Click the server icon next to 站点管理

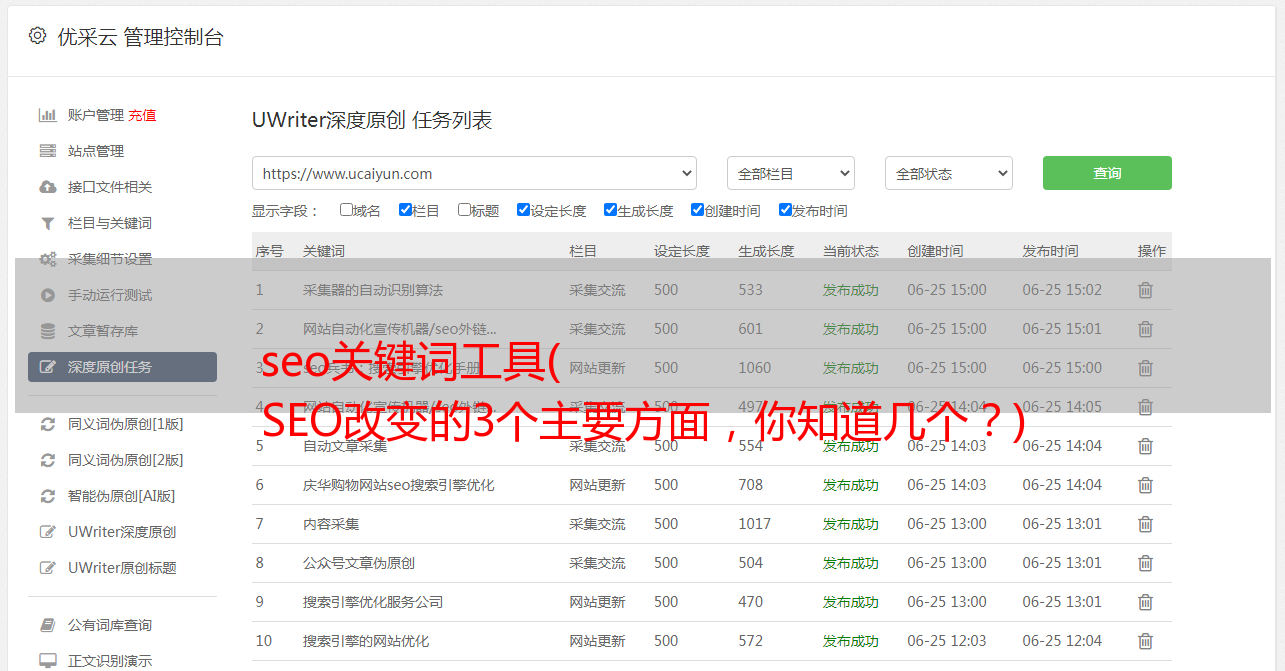pyautogui.click(x=47, y=151)
